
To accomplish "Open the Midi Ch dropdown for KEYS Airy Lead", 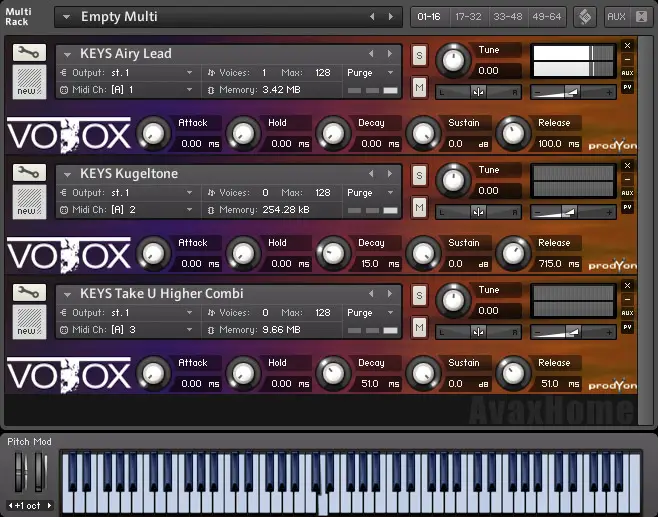I will 189,90.
